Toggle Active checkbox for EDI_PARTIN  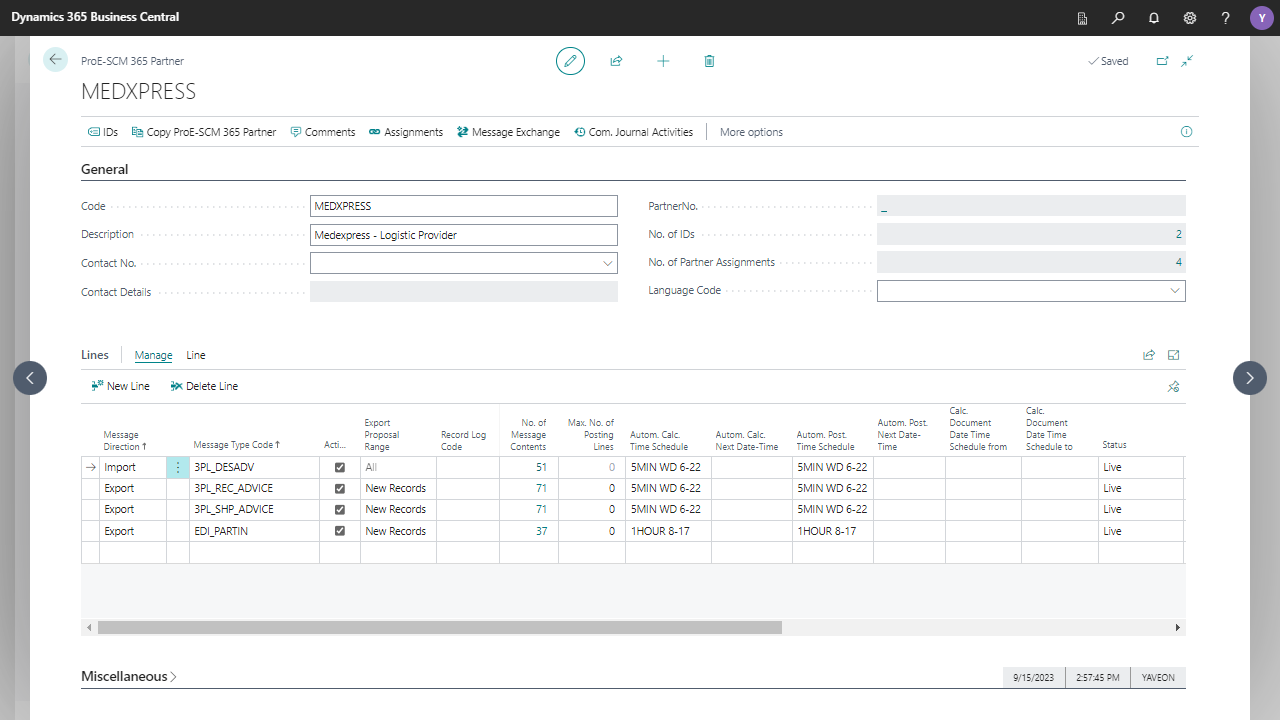coord(340,531)
